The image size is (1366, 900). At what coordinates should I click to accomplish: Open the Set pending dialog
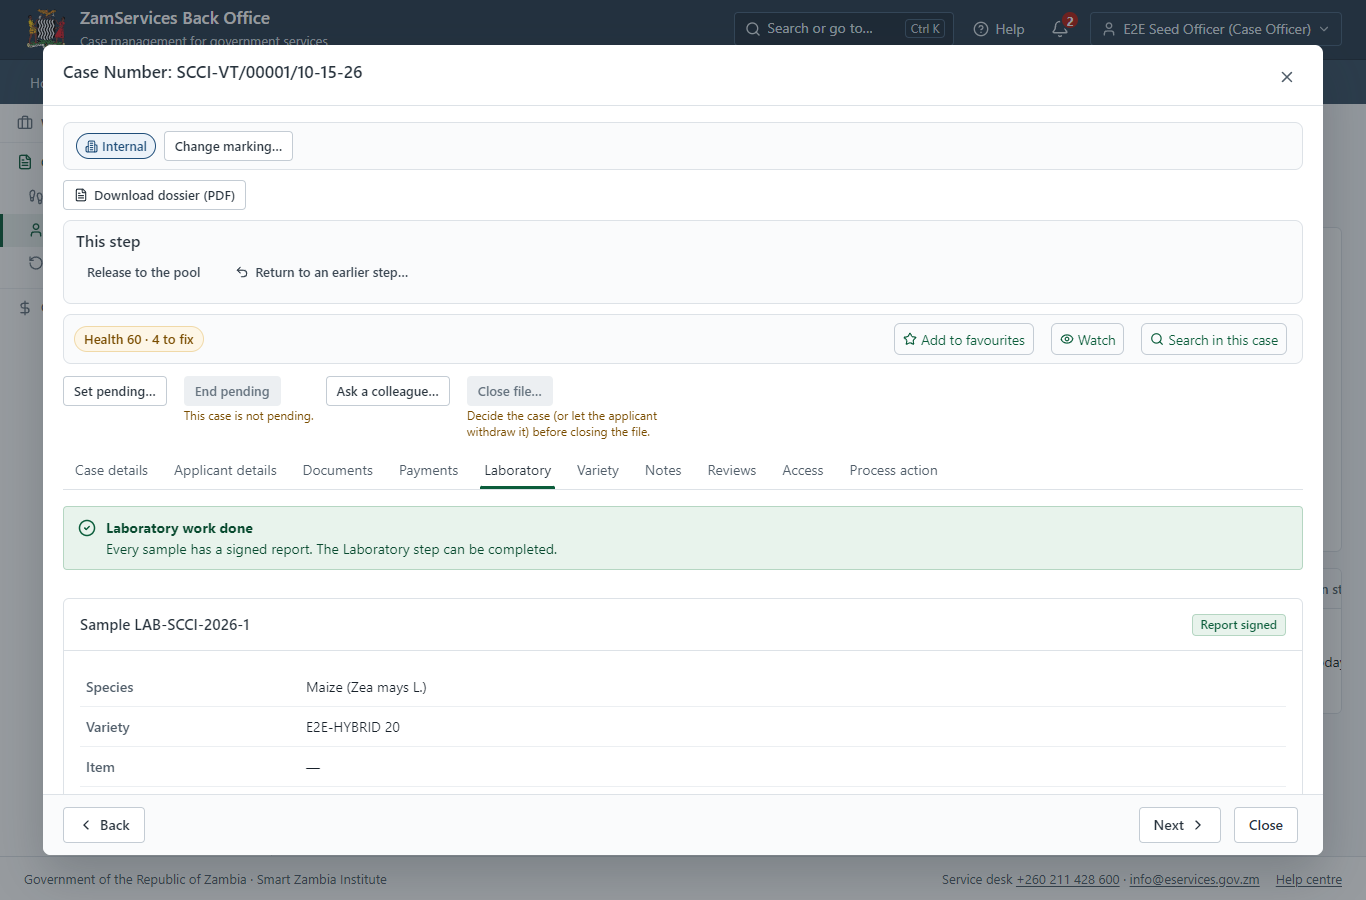point(115,391)
